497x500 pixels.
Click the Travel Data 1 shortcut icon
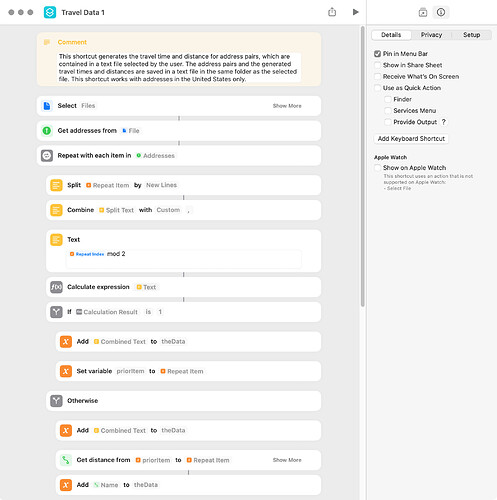(50, 12)
